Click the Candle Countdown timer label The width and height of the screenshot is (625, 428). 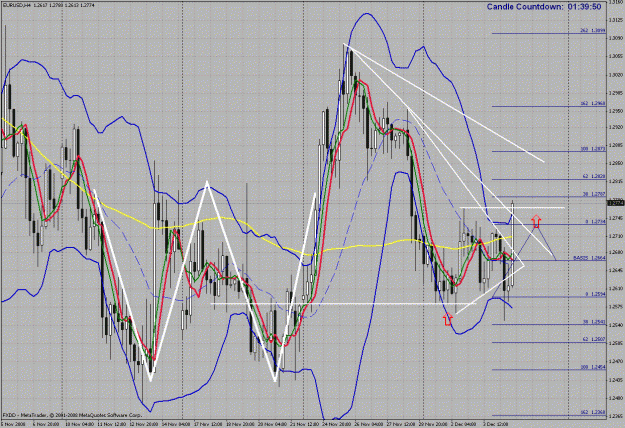pos(544,7)
